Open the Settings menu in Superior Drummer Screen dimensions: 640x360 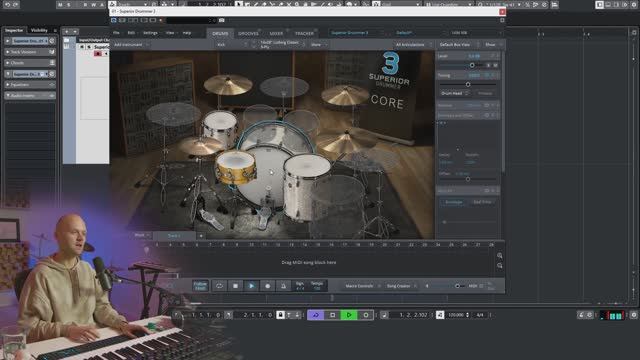150,33
